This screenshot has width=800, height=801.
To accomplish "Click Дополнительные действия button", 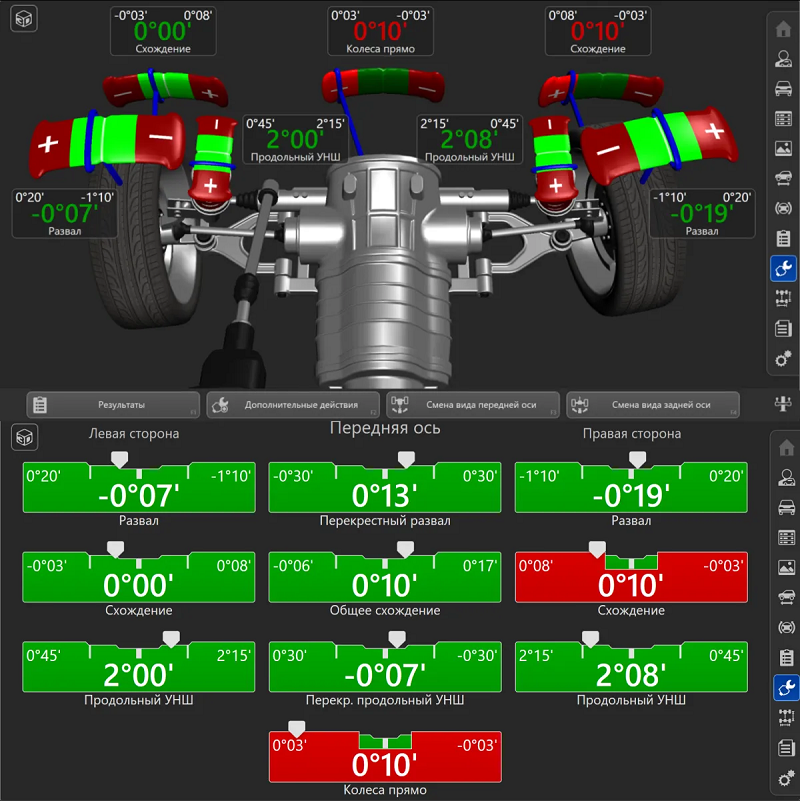I will point(292,405).
